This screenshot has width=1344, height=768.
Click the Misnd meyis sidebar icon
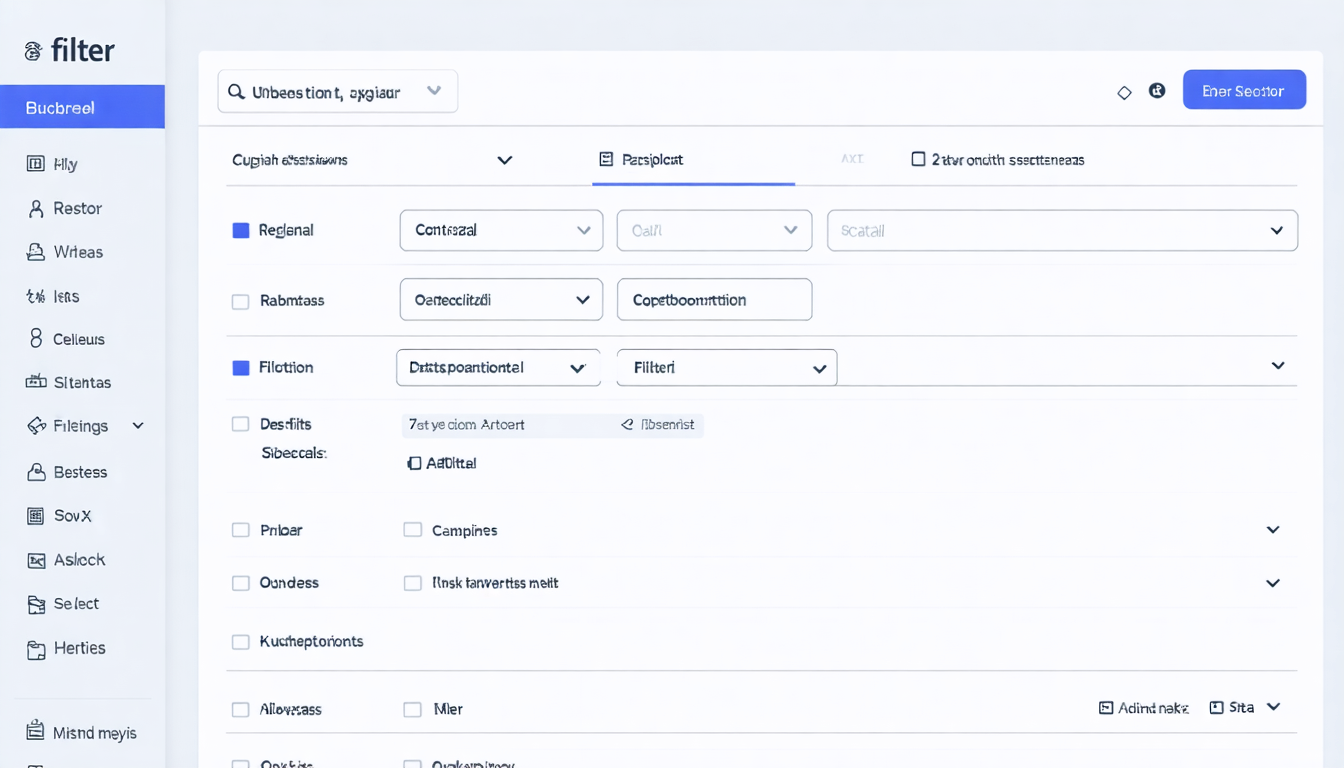click(x=36, y=731)
